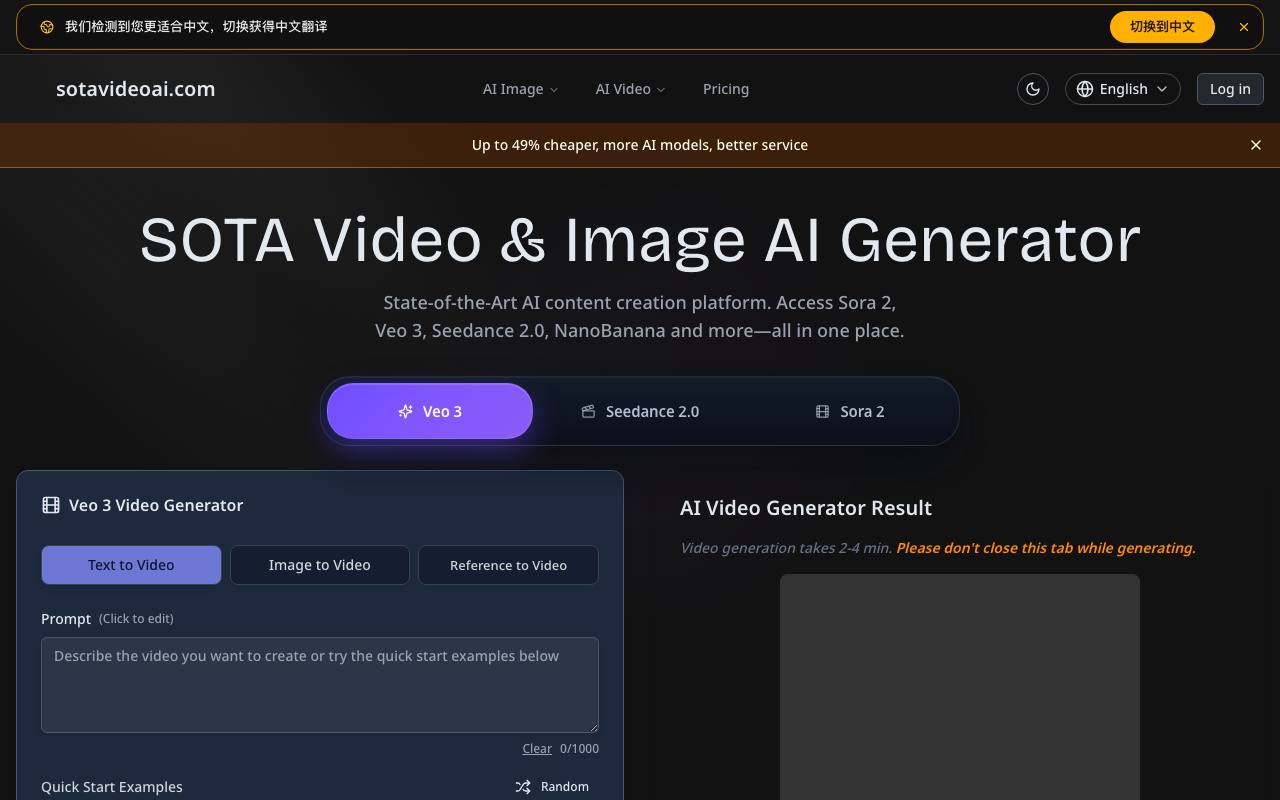The height and width of the screenshot is (800, 1280).
Task: Switch to Text to Video mode
Action: pos(131,565)
